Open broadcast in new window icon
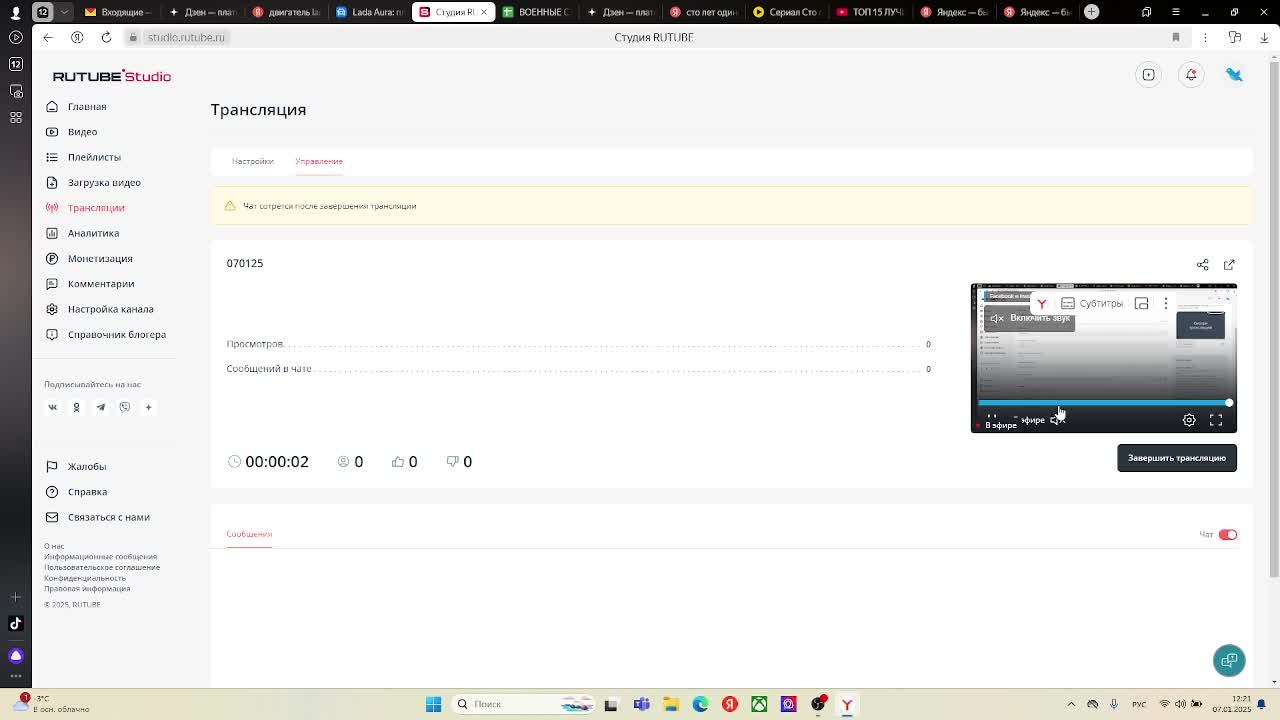Screen dimensions: 1280x720 (1229, 265)
